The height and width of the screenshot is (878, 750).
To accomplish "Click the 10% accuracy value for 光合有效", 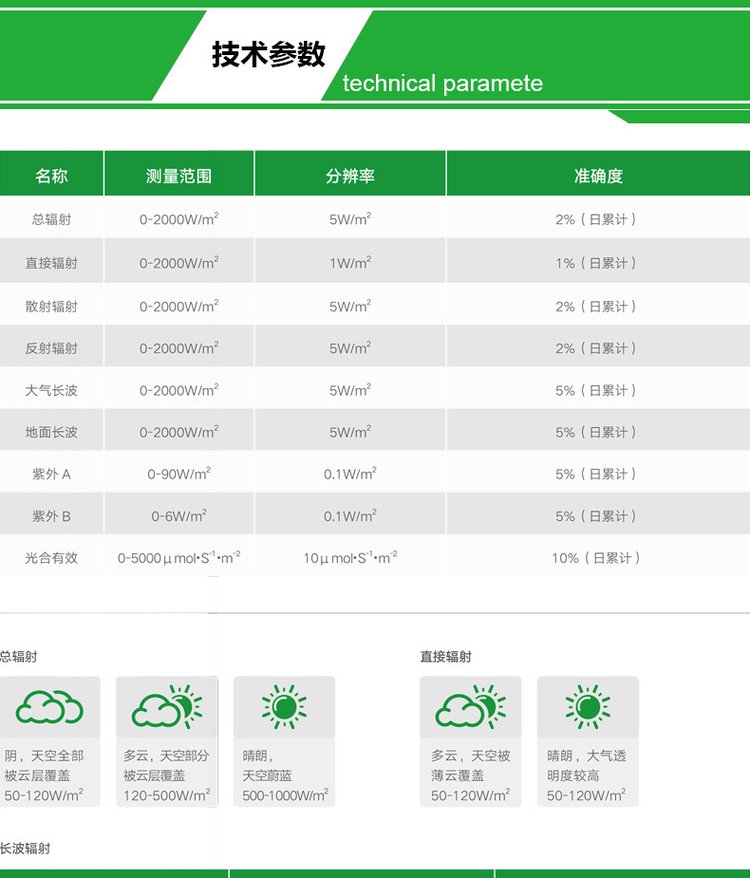I will [596, 558].
